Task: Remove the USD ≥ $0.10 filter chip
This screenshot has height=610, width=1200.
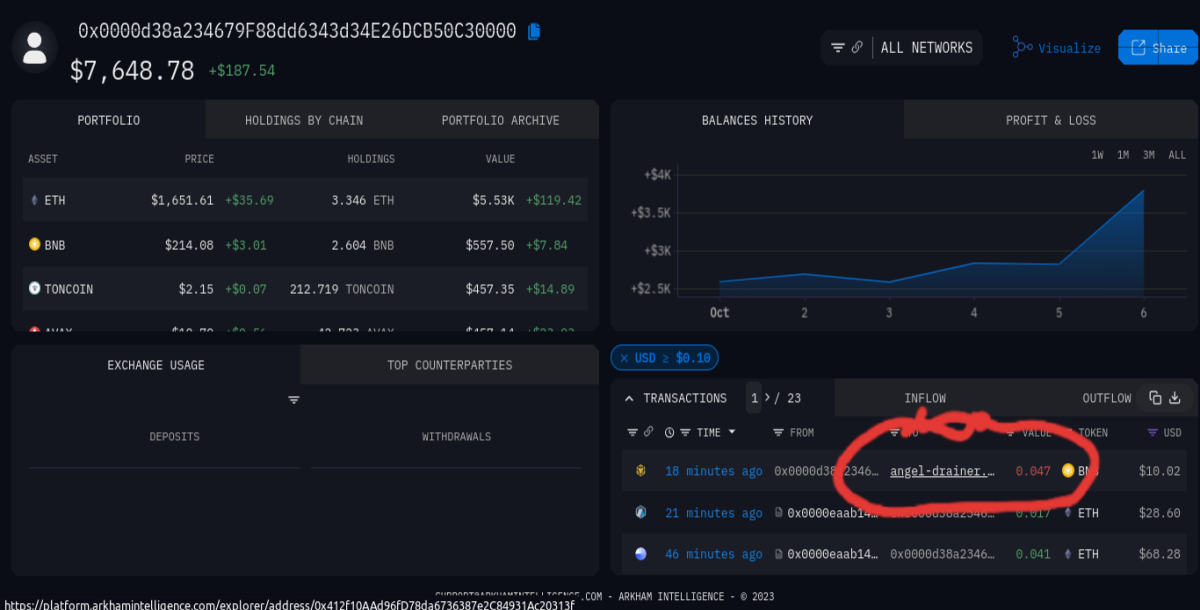Action: [624, 358]
